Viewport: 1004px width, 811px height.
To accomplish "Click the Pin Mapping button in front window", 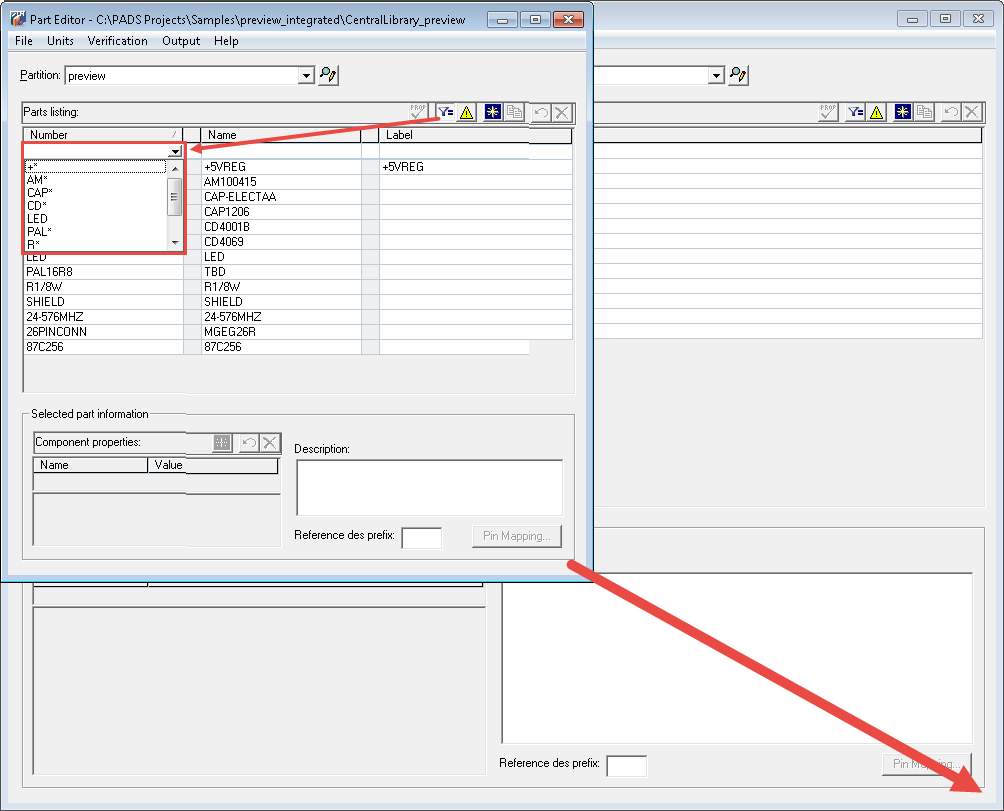I will (x=517, y=536).
